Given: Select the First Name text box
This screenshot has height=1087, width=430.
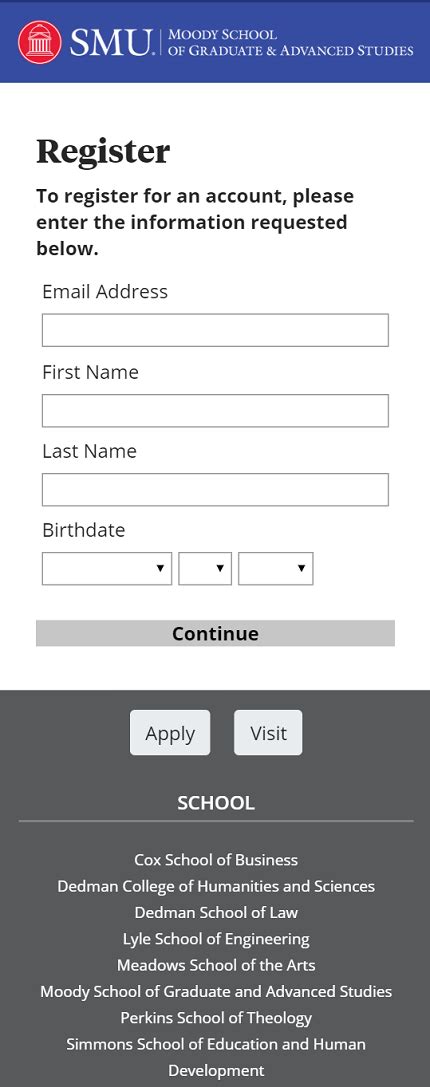Looking at the screenshot, I should pyautogui.click(x=215, y=410).
